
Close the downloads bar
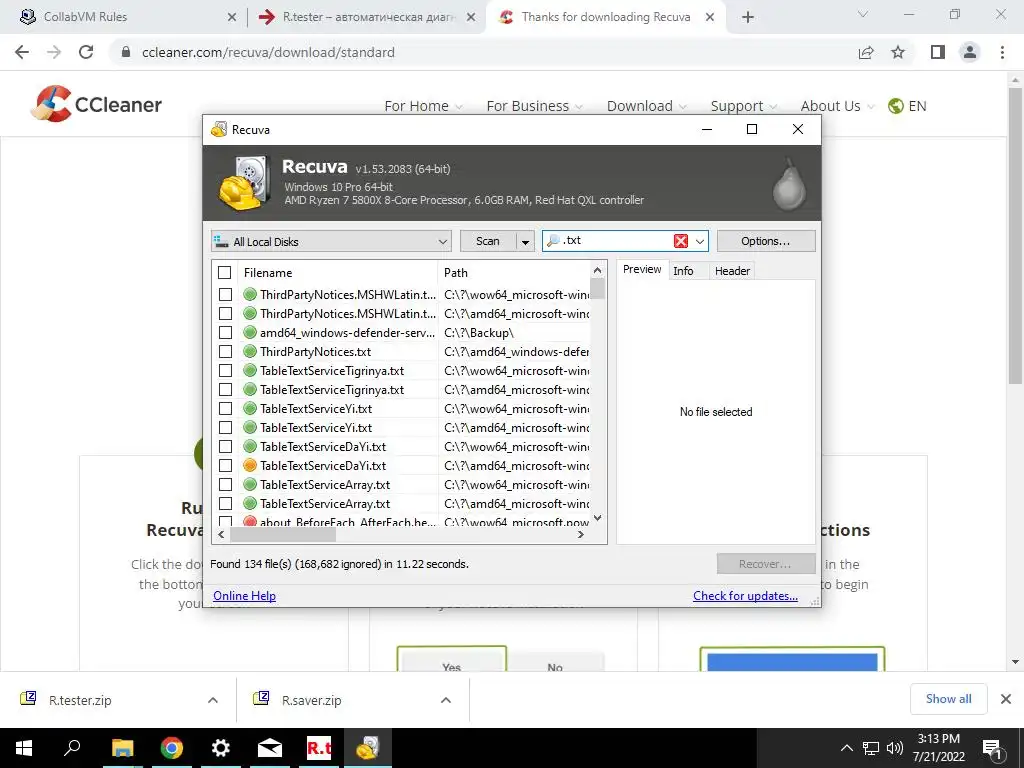click(x=1006, y=699)
